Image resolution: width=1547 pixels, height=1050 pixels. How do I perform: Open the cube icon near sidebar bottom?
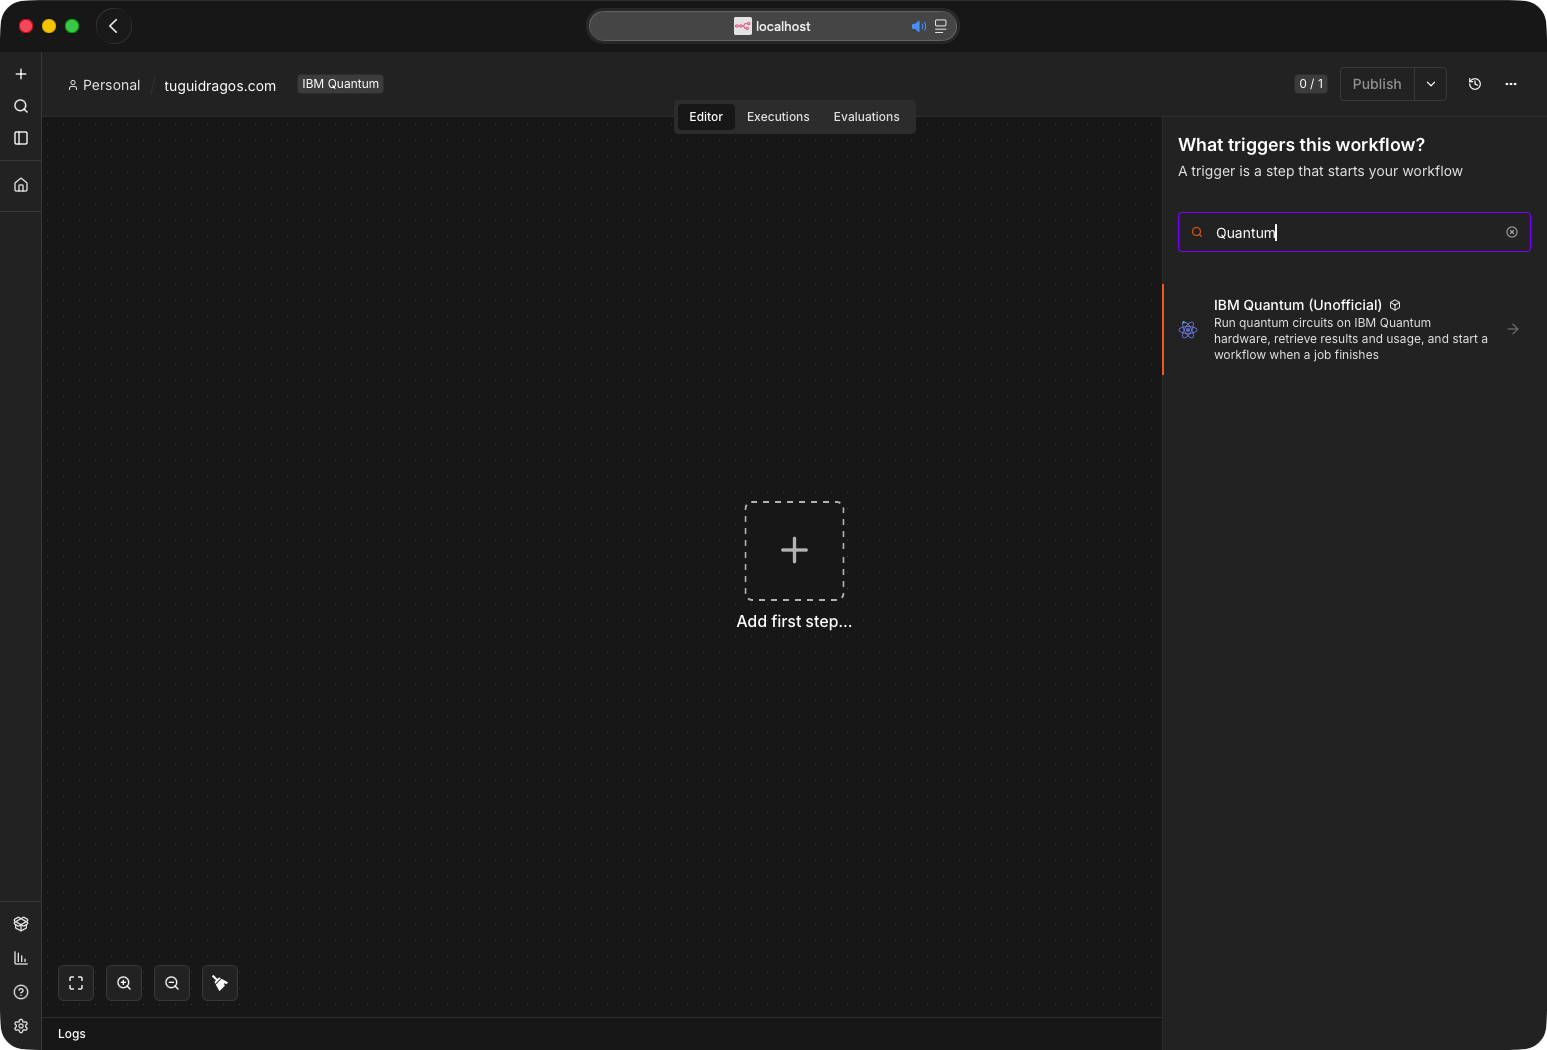[x=21, y=924]
